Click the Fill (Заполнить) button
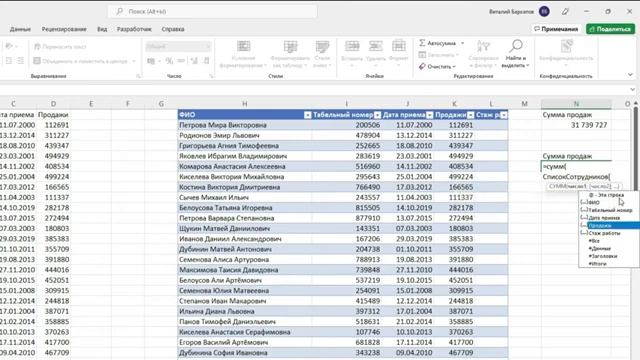The height and width of the screenshot is (360, 640). [438, 55]
